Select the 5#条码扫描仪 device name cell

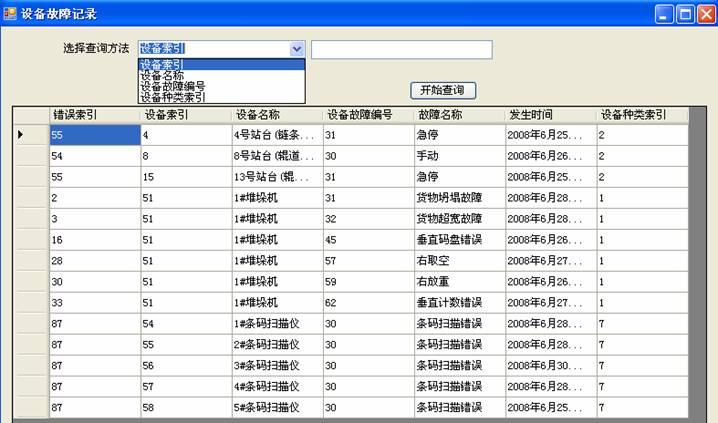point(275,407)
